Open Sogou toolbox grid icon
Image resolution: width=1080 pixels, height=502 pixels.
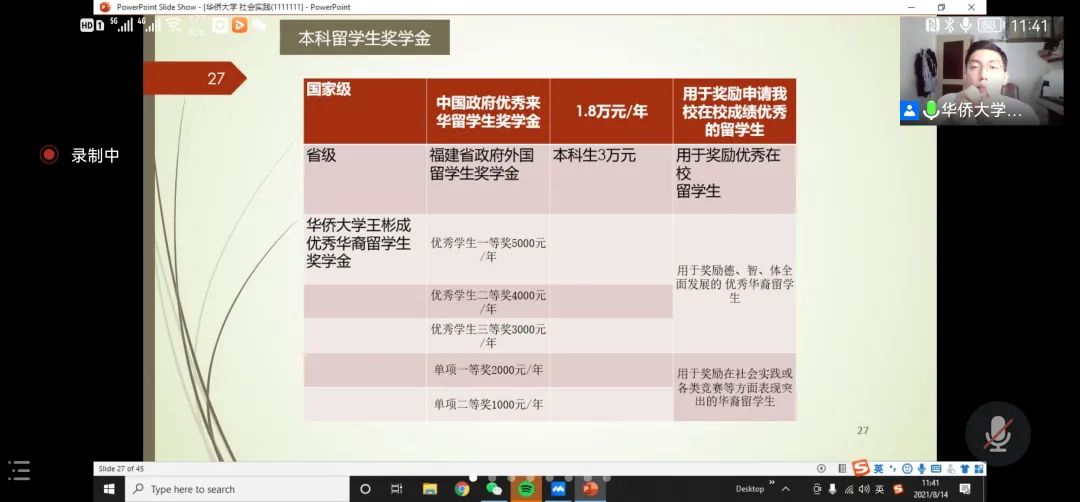click(x=979, y=468)
